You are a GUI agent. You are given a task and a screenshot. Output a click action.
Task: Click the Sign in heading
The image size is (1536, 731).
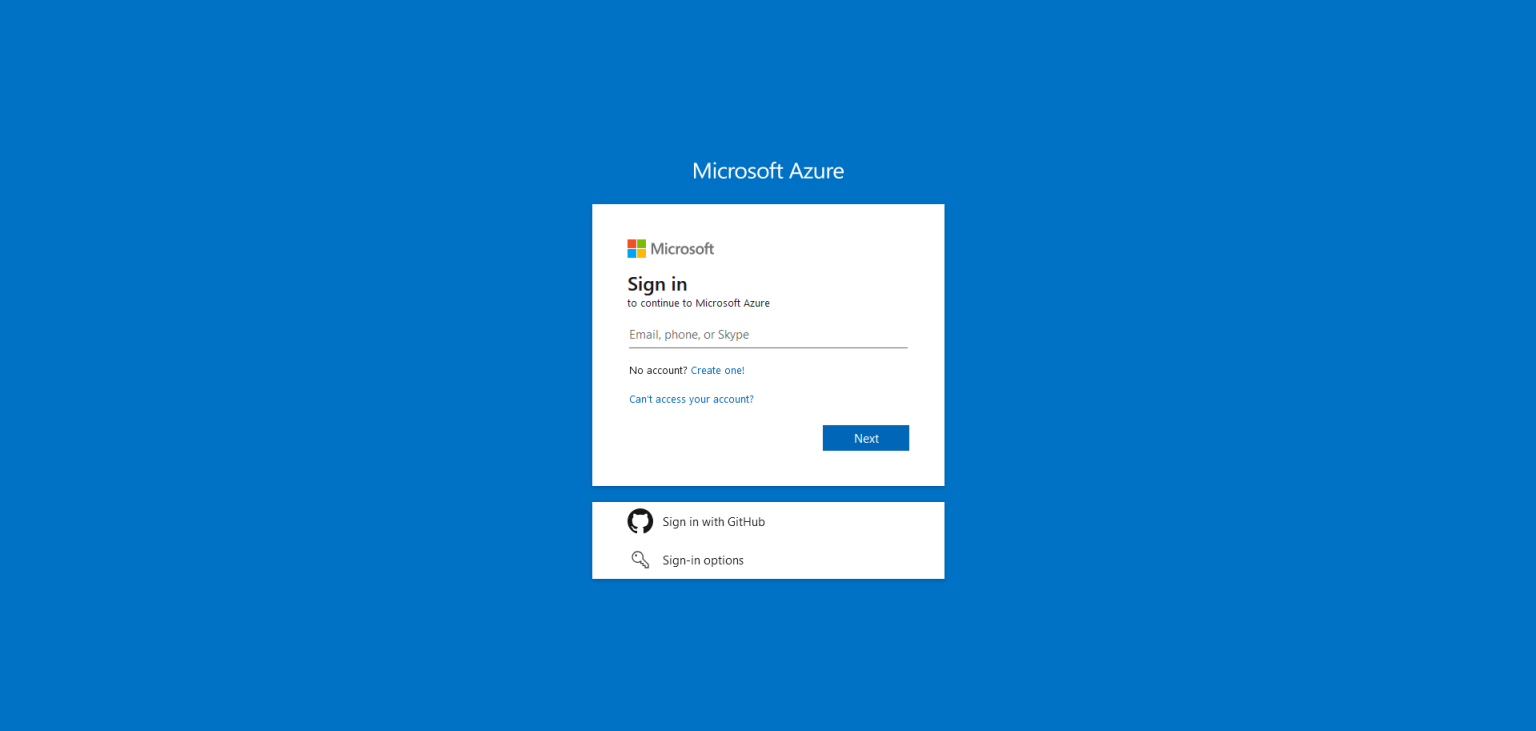pyautogui.click(x=657, y=284)
